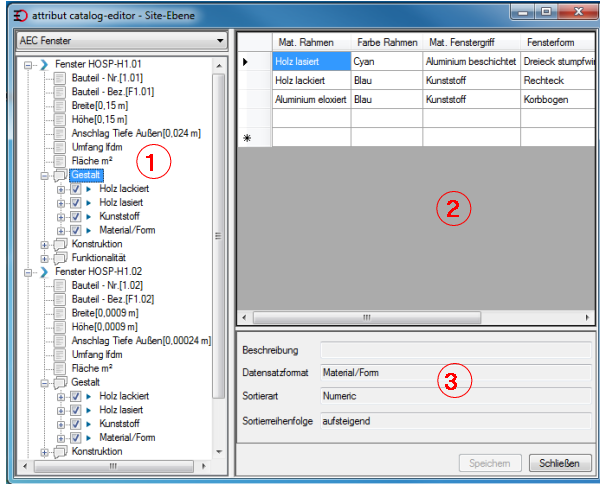
Task: Click the Schließen button
Action: 559,463
